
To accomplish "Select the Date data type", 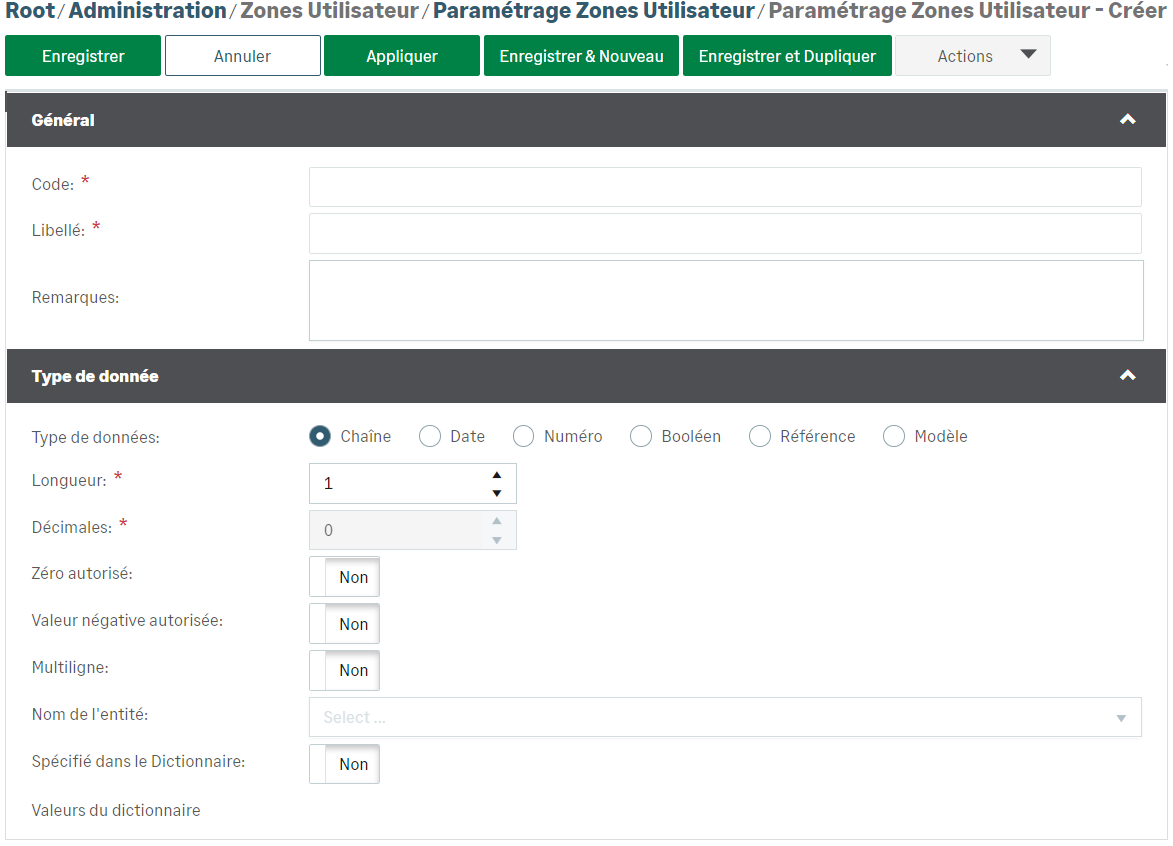I will tap(430, 436).
